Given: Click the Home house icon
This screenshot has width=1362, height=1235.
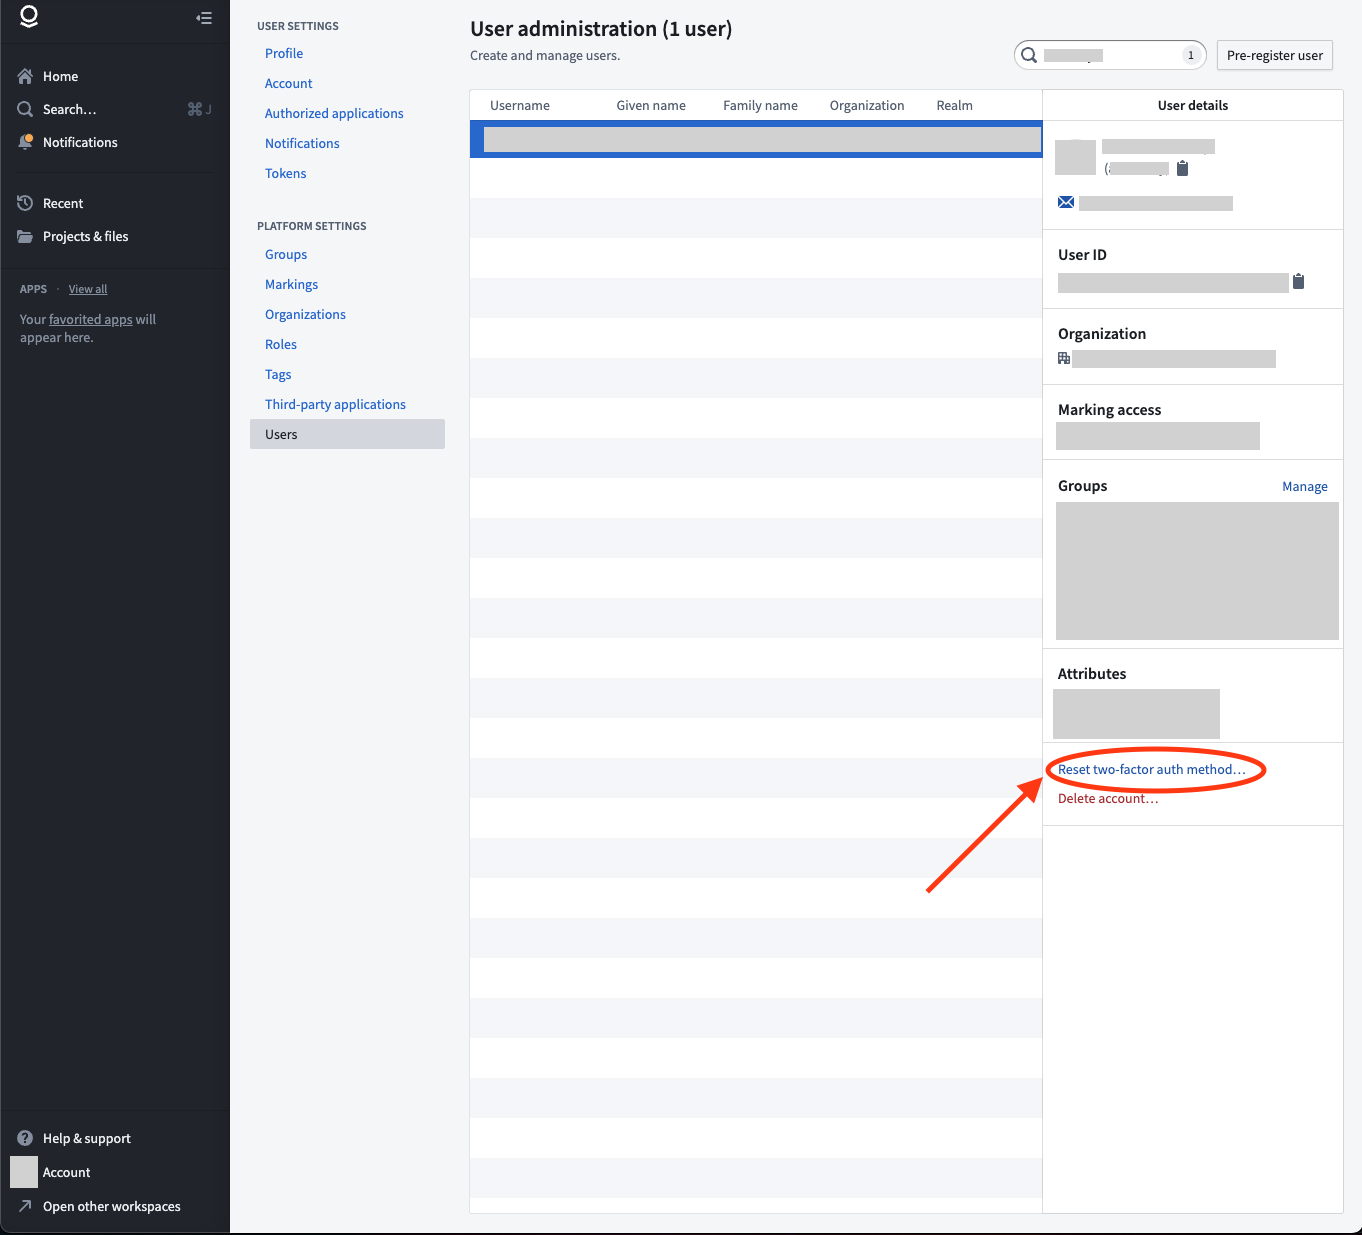Looking at the screenshot, I should 25,76.
